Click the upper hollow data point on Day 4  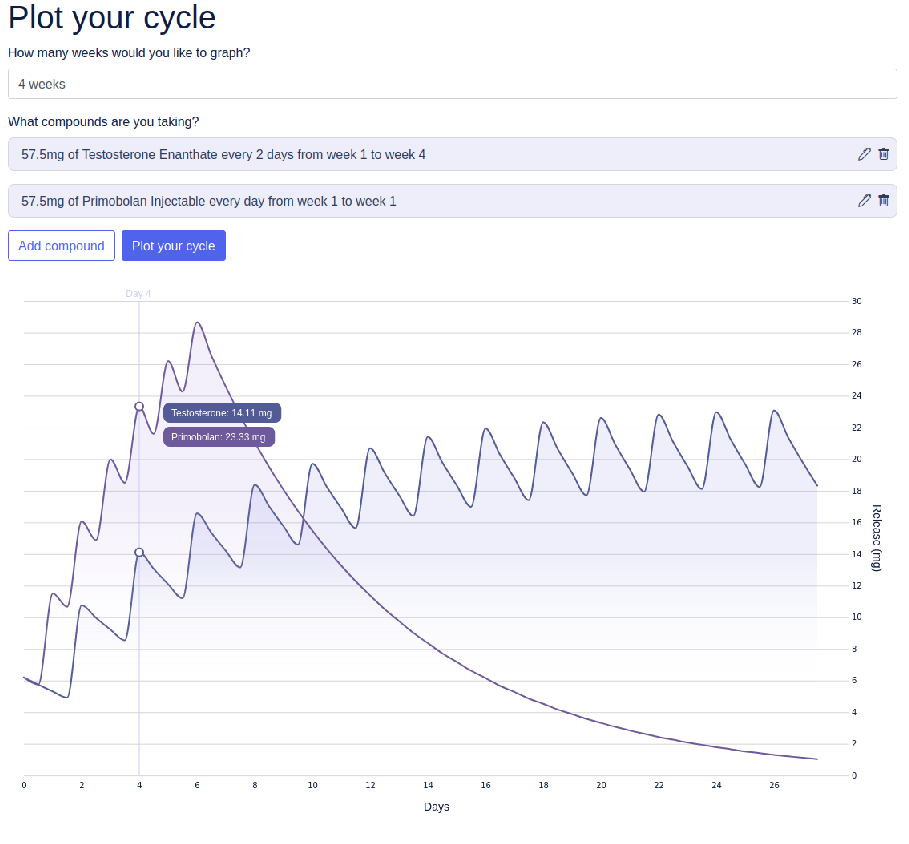click(139, 406)
